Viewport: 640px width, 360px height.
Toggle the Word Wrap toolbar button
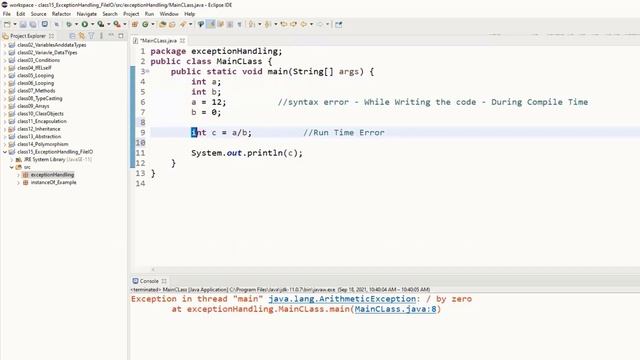[220, 24]
